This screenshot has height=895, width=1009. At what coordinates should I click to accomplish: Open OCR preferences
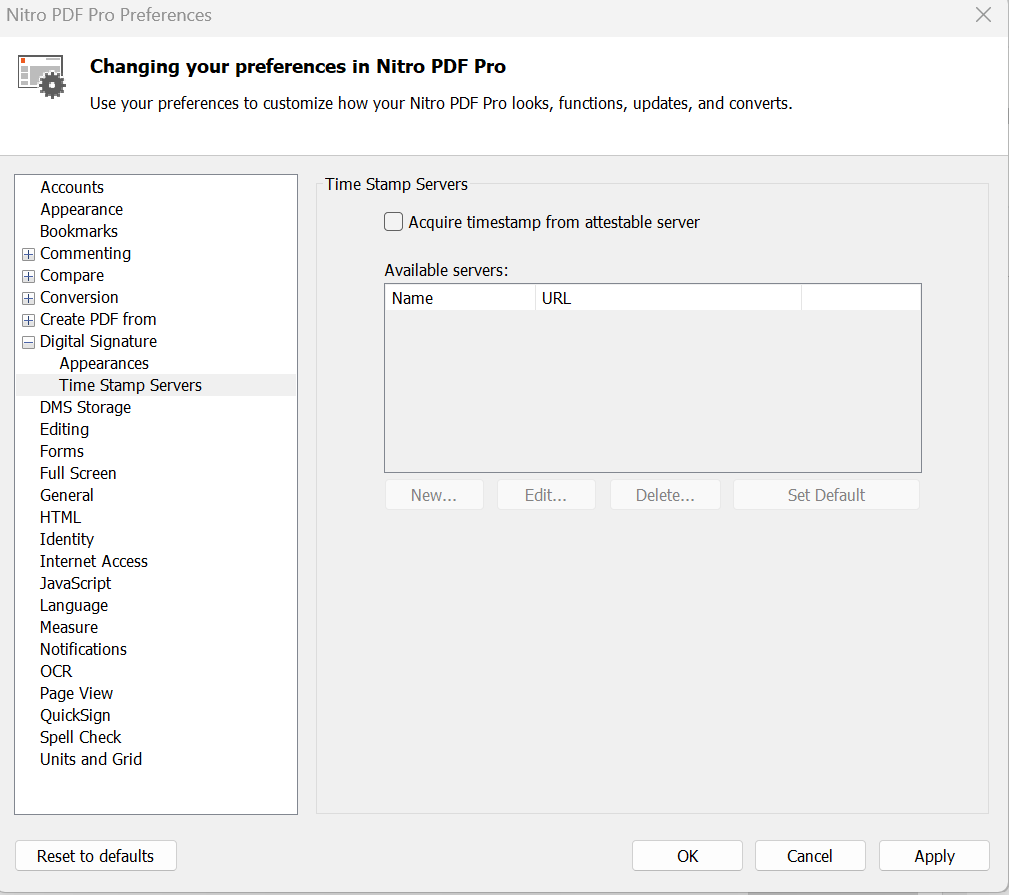[x=56, y=671]
